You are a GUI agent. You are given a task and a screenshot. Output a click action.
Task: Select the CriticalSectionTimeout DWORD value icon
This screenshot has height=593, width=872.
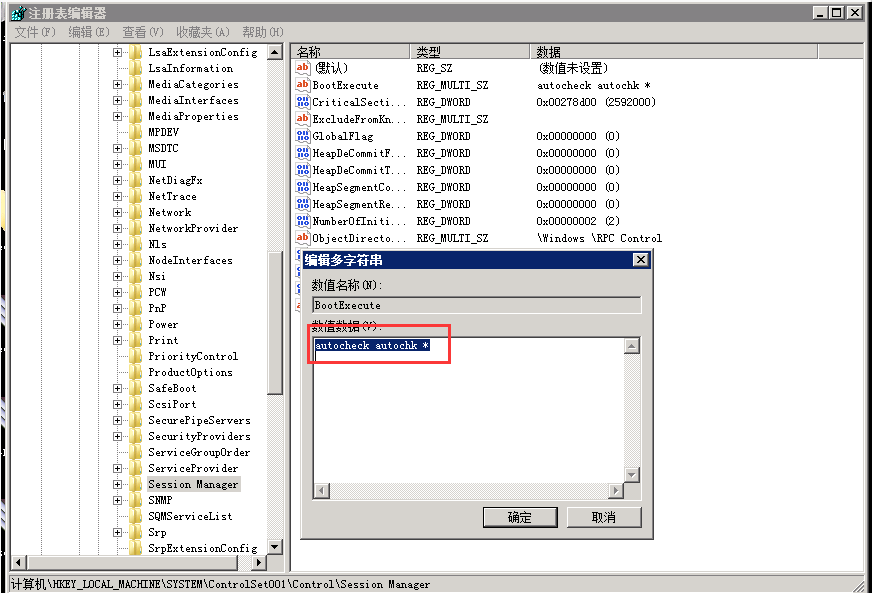[x=303, y=102]
